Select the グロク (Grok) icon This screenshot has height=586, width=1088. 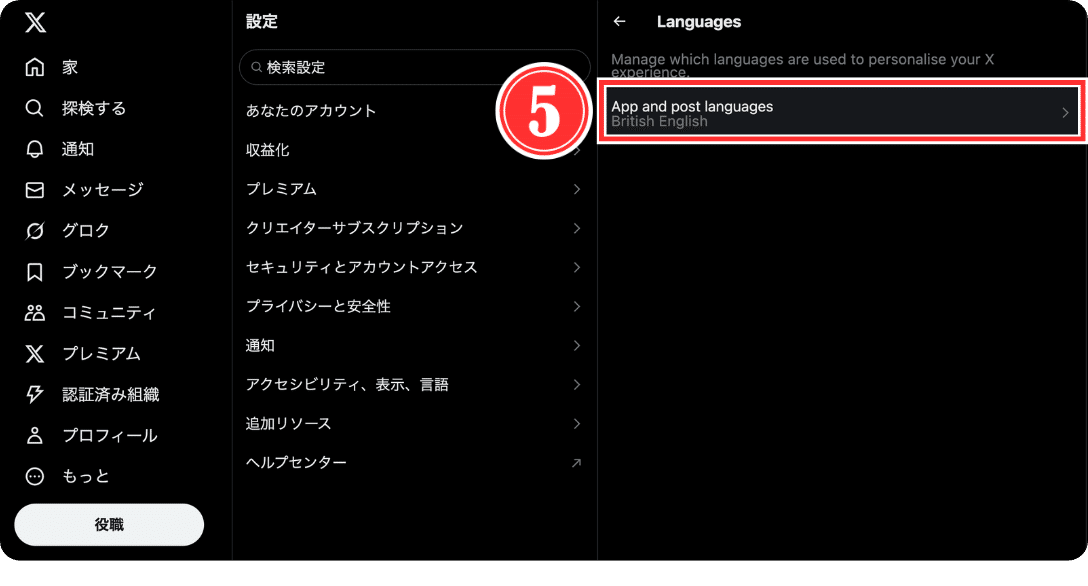34,230
